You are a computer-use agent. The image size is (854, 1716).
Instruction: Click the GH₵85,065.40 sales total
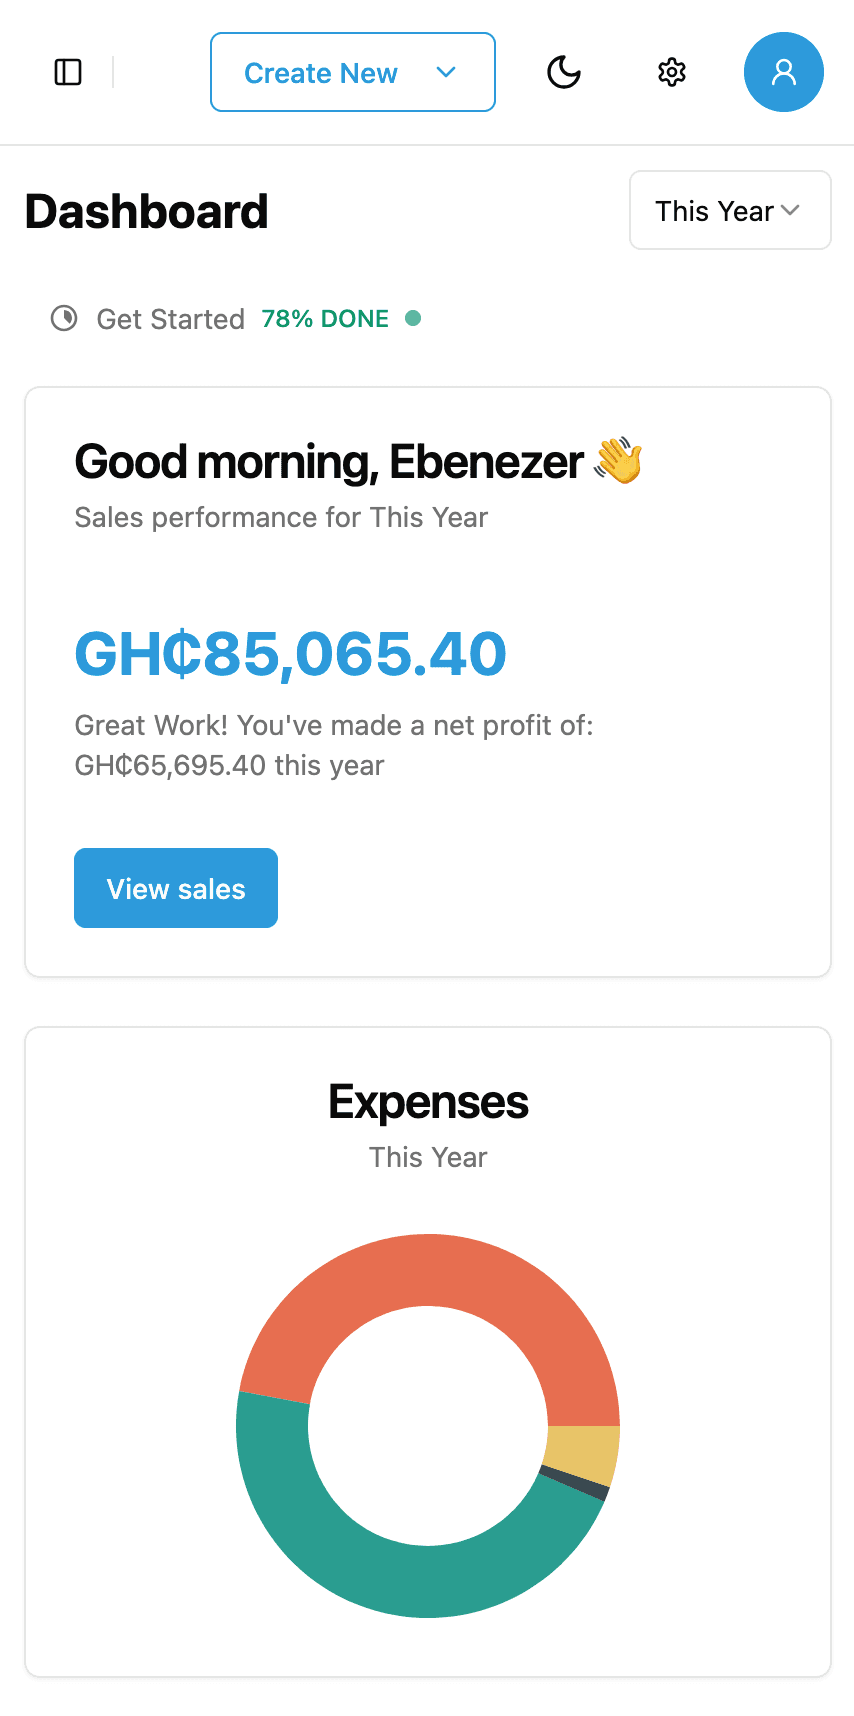pyautogui.click(x=291, y=654)
